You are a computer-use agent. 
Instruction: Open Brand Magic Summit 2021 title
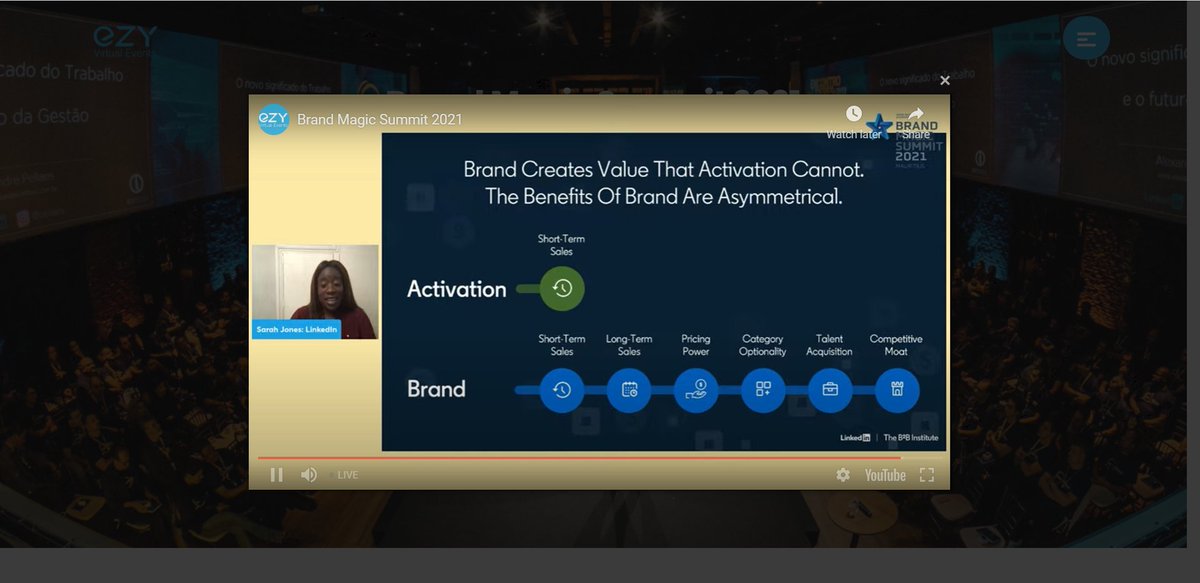pos(380,120)
